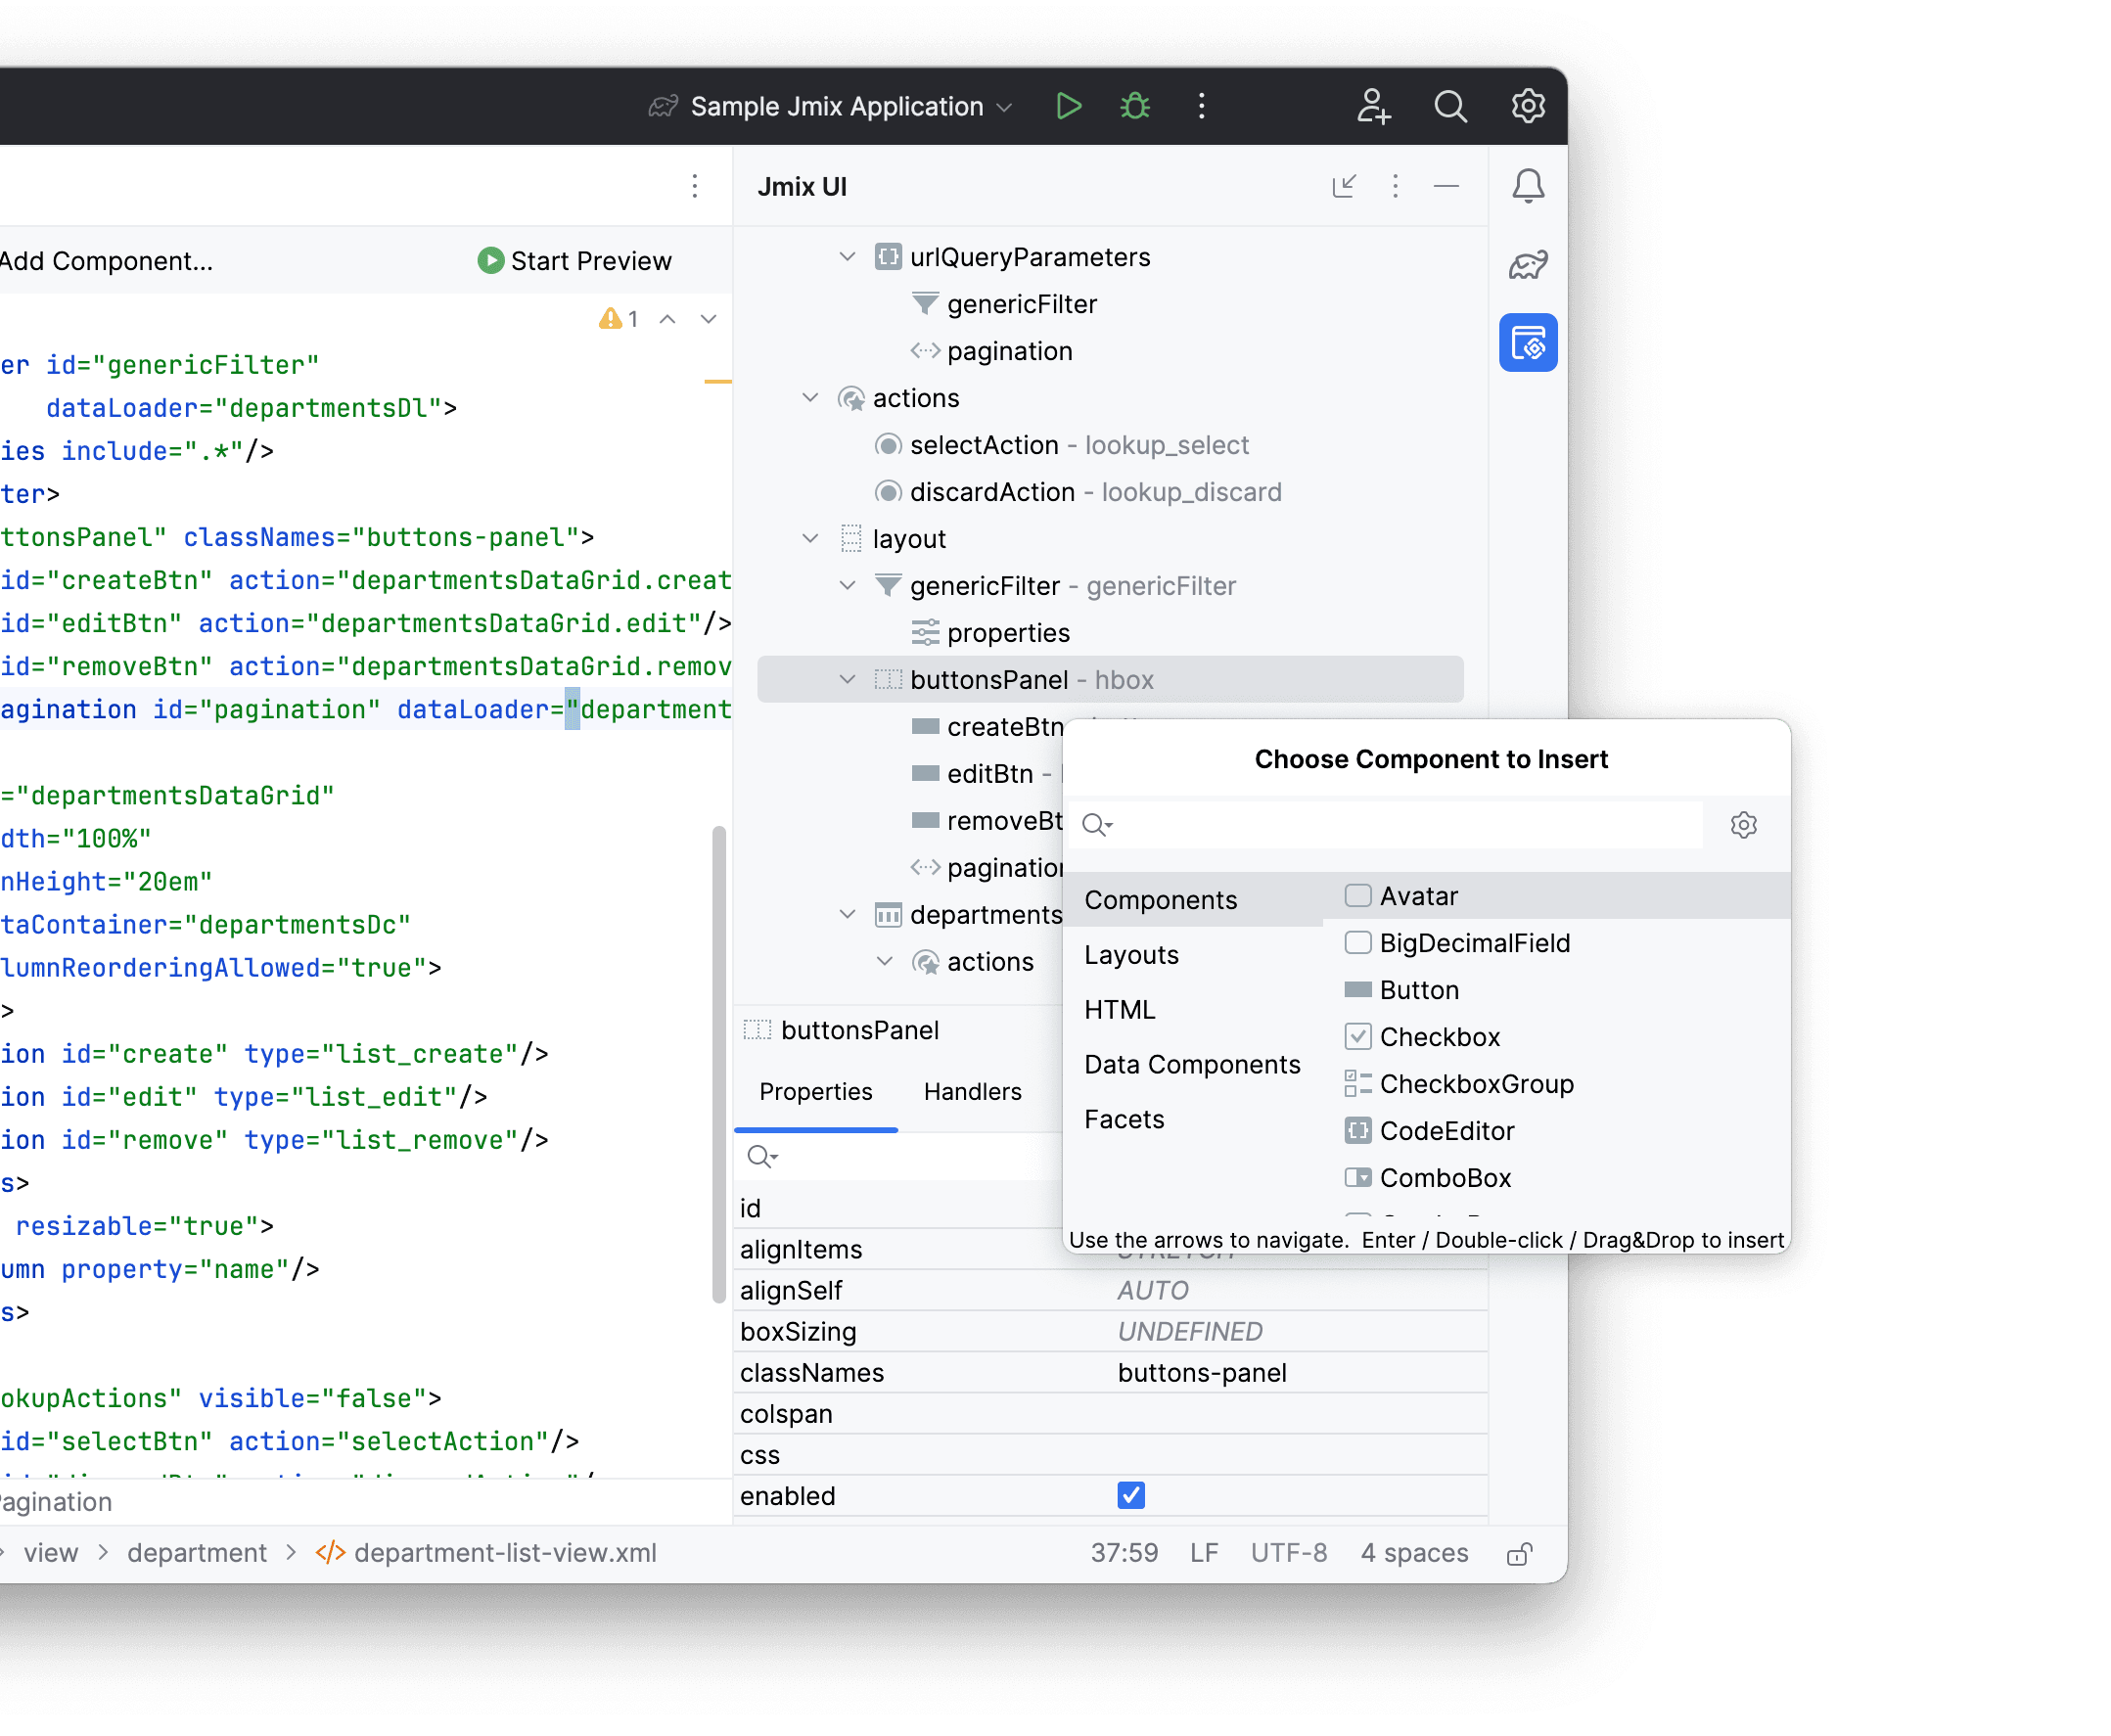Open the Notifications bell panel
The image size is (2111, 1736).
coord(1527,186)
